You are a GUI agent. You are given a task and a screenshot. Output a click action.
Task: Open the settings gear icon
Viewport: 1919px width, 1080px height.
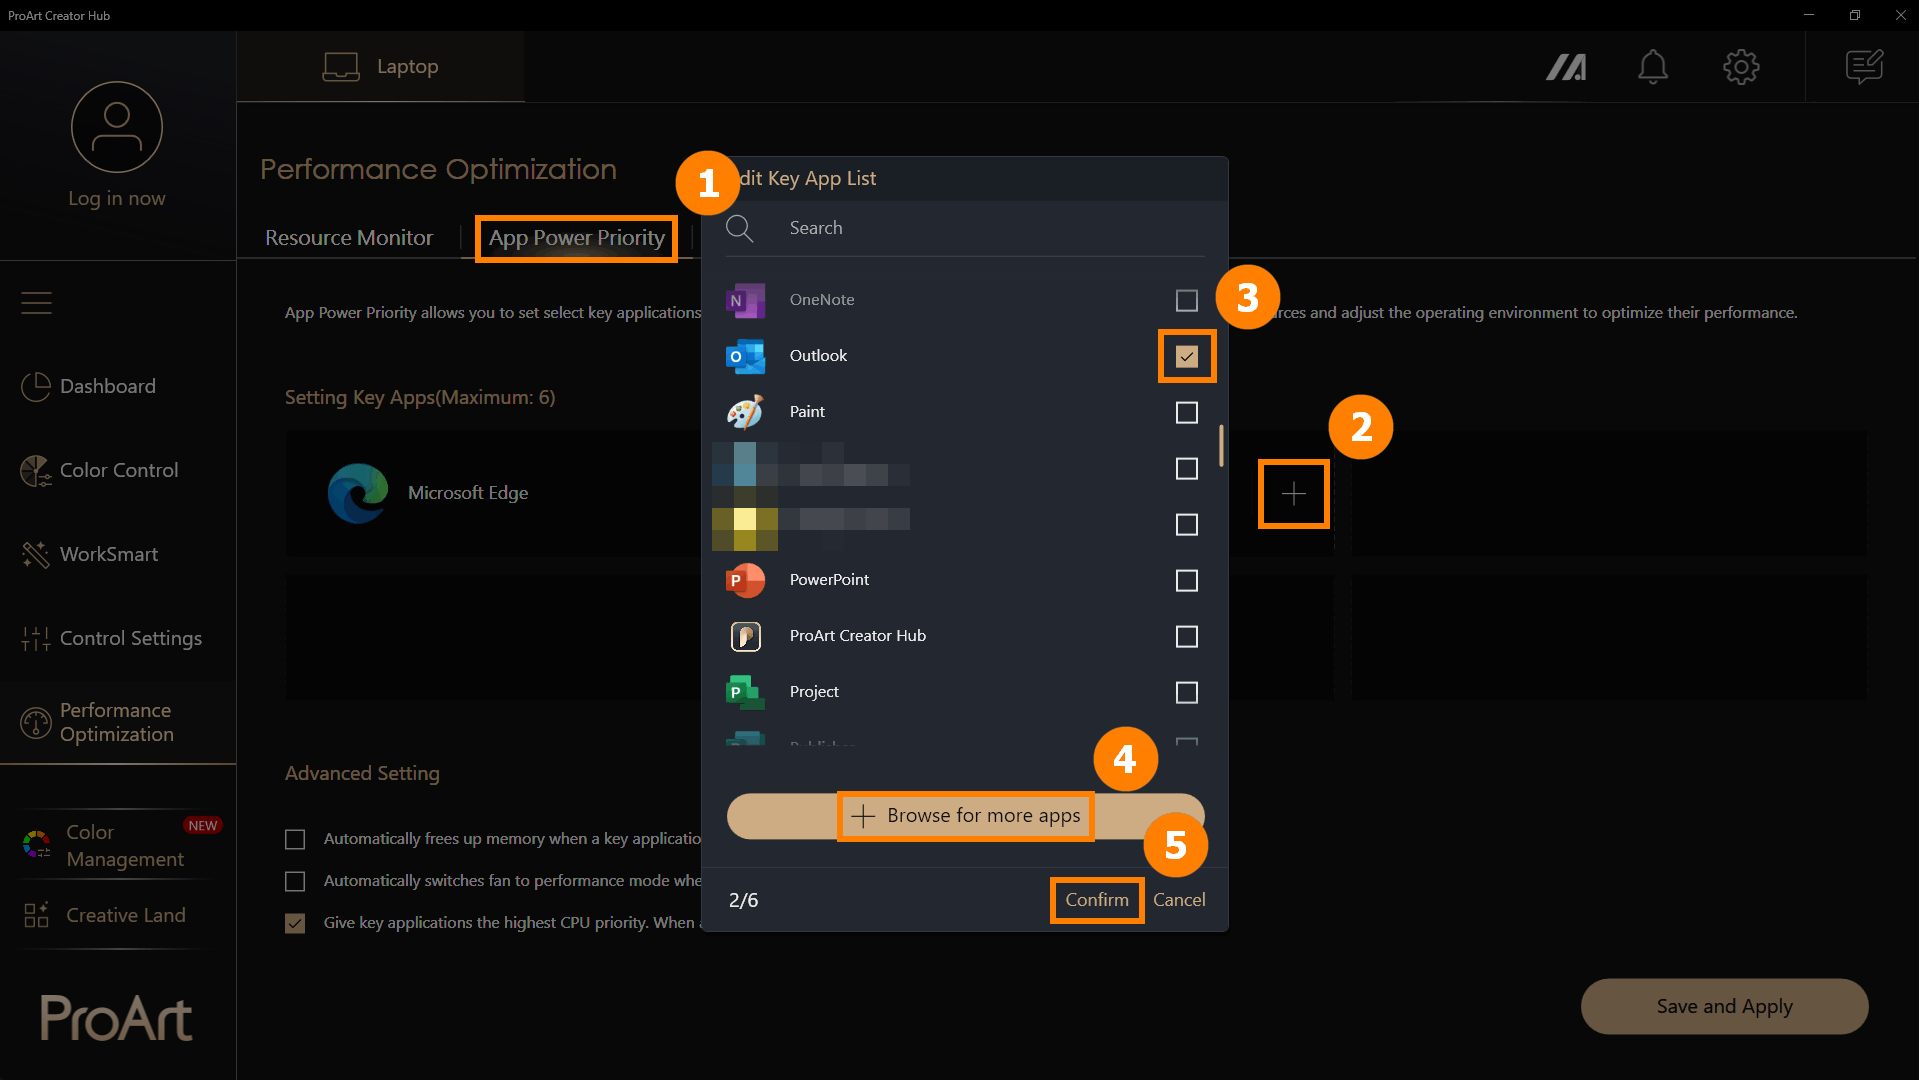pos(1741,67)
